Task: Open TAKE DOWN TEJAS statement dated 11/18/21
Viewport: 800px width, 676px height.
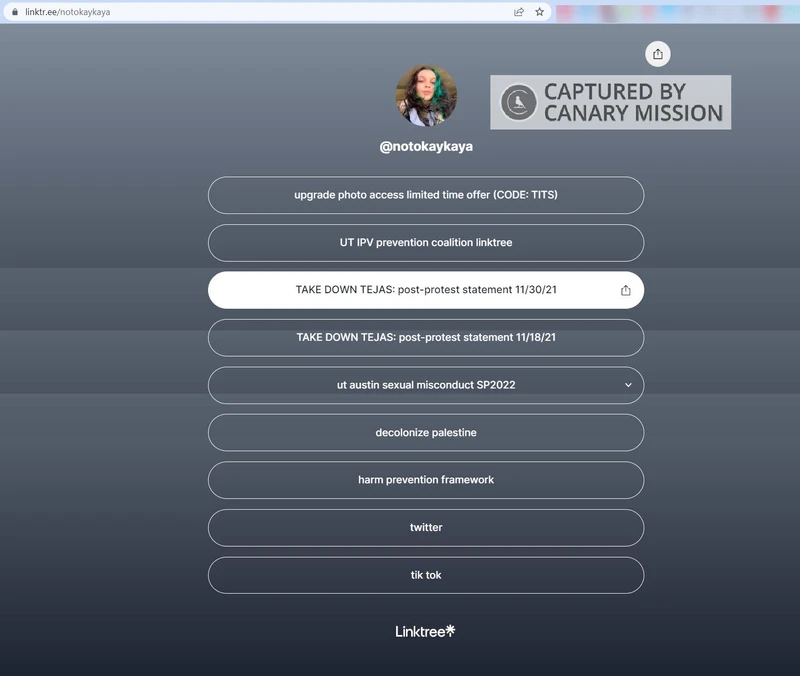Action: 425,338
